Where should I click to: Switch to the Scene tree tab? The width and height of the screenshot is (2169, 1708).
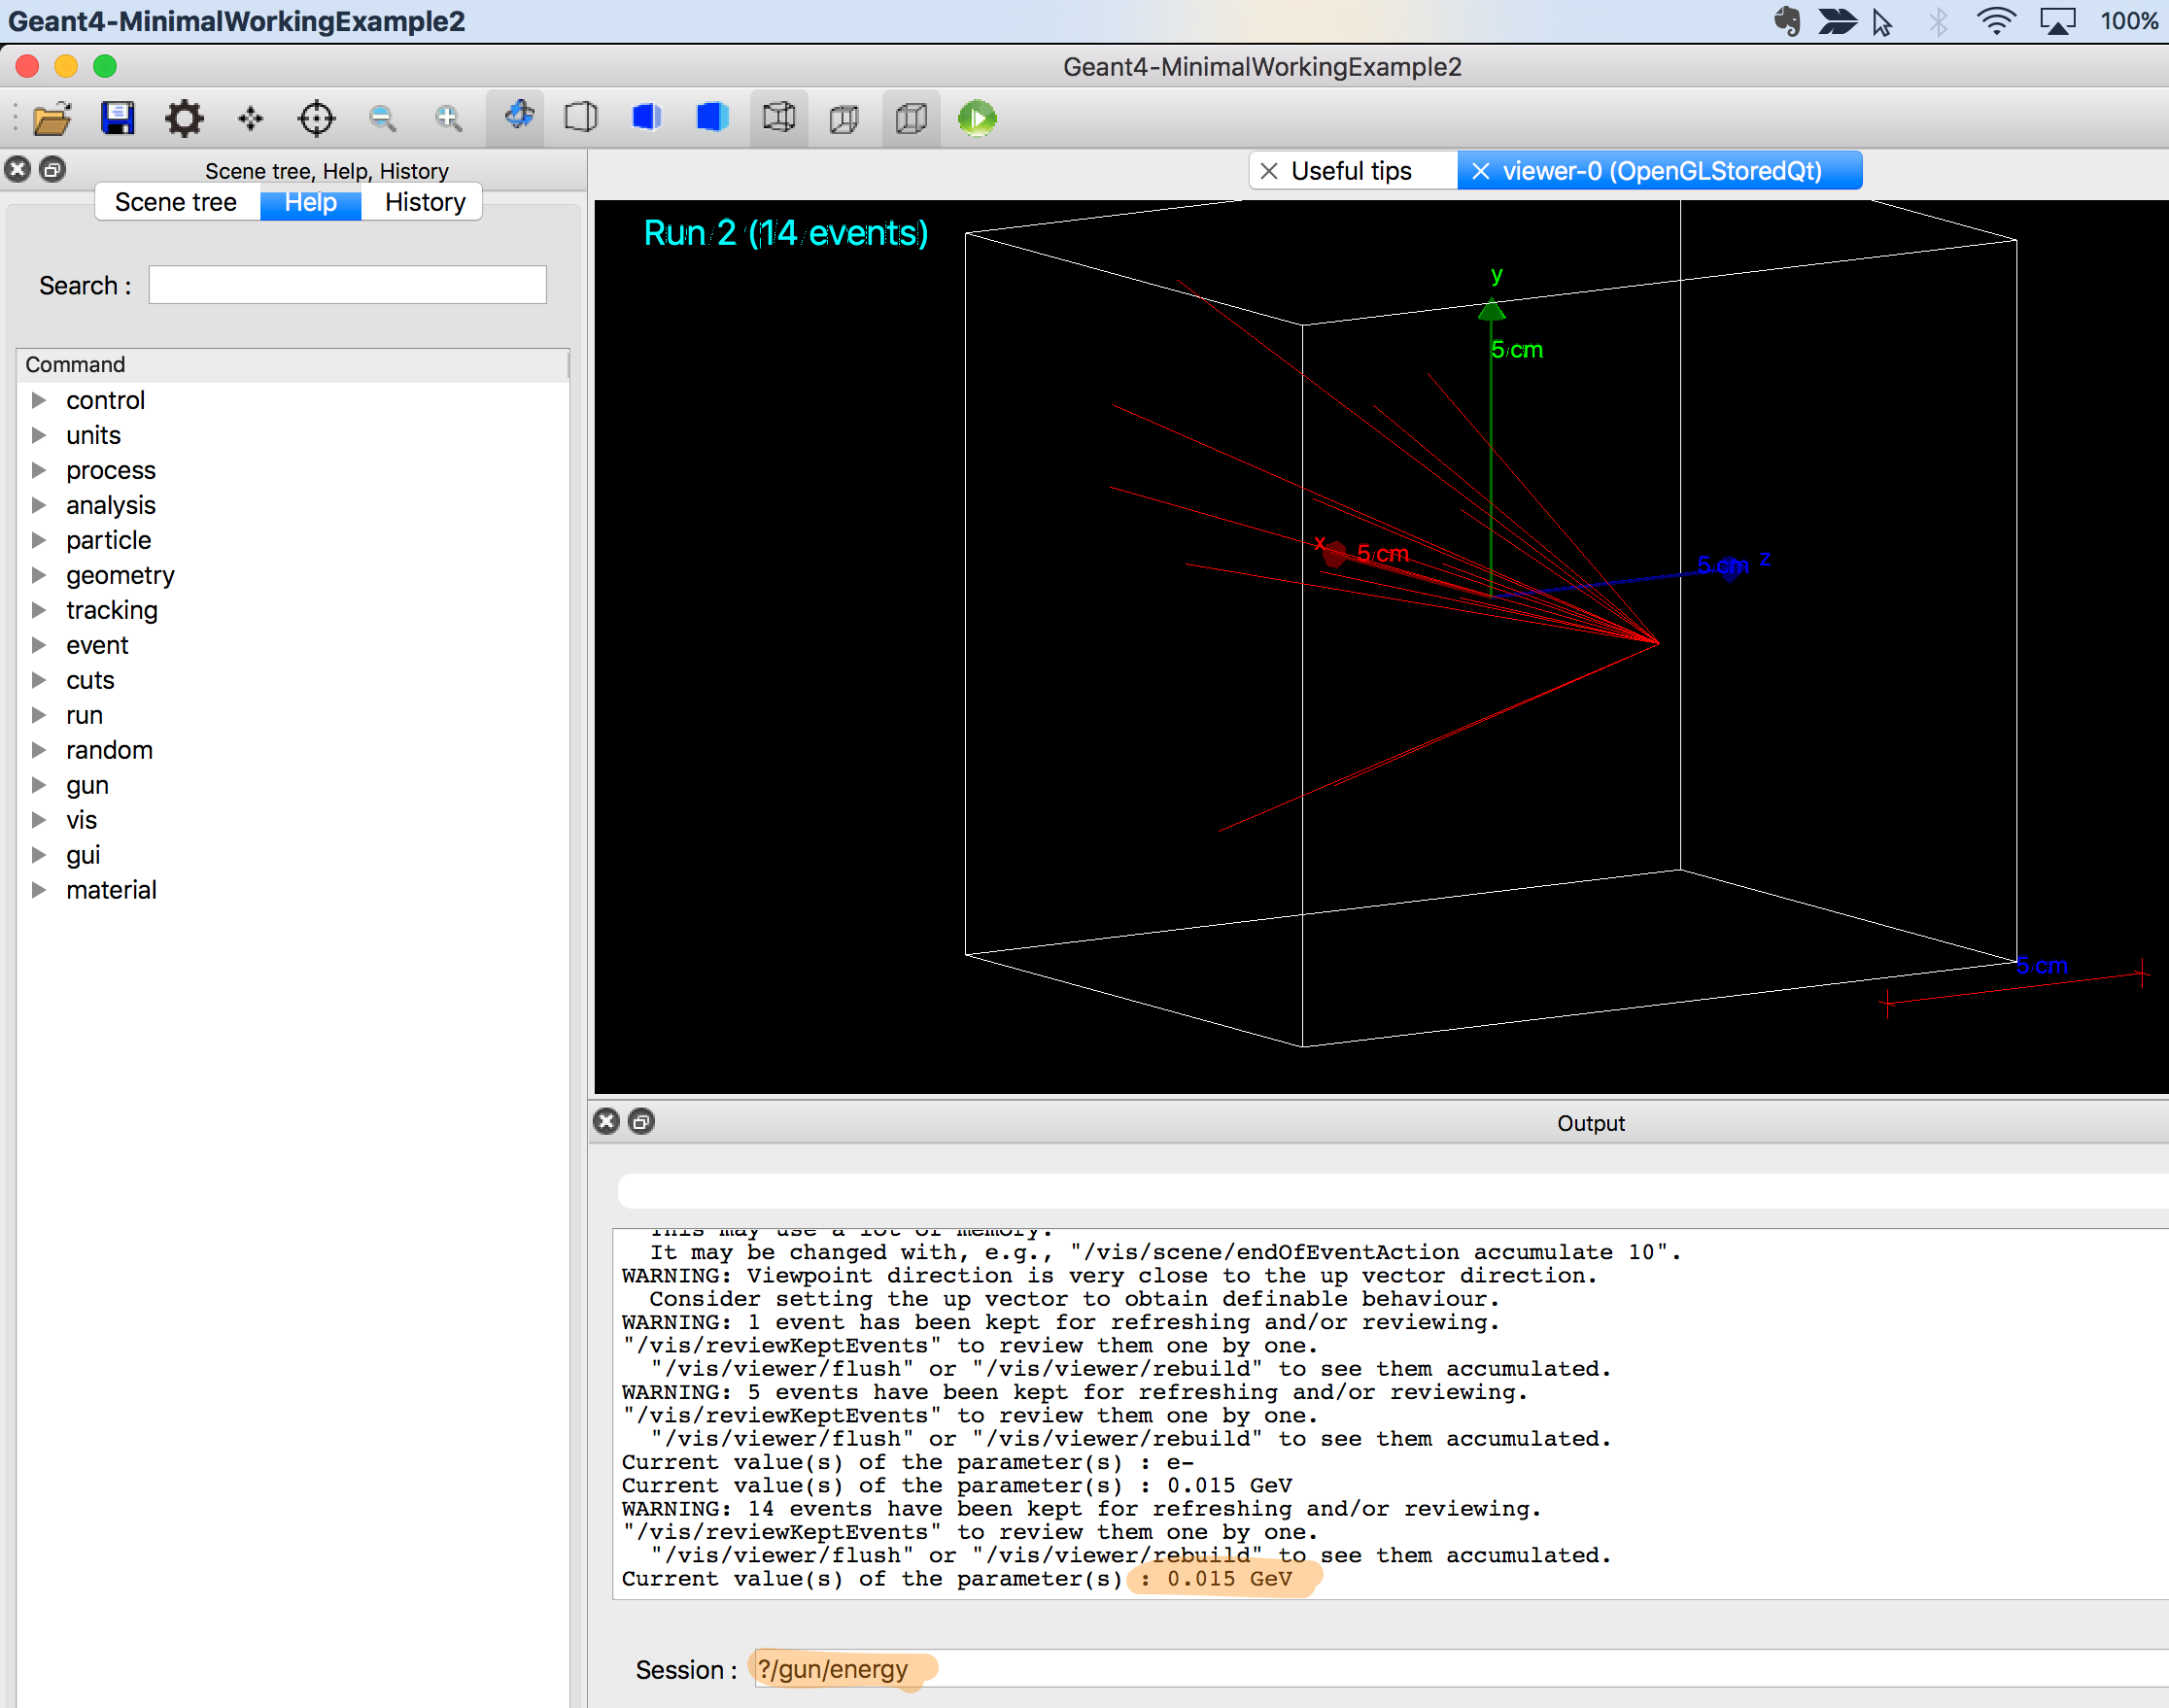177,201
